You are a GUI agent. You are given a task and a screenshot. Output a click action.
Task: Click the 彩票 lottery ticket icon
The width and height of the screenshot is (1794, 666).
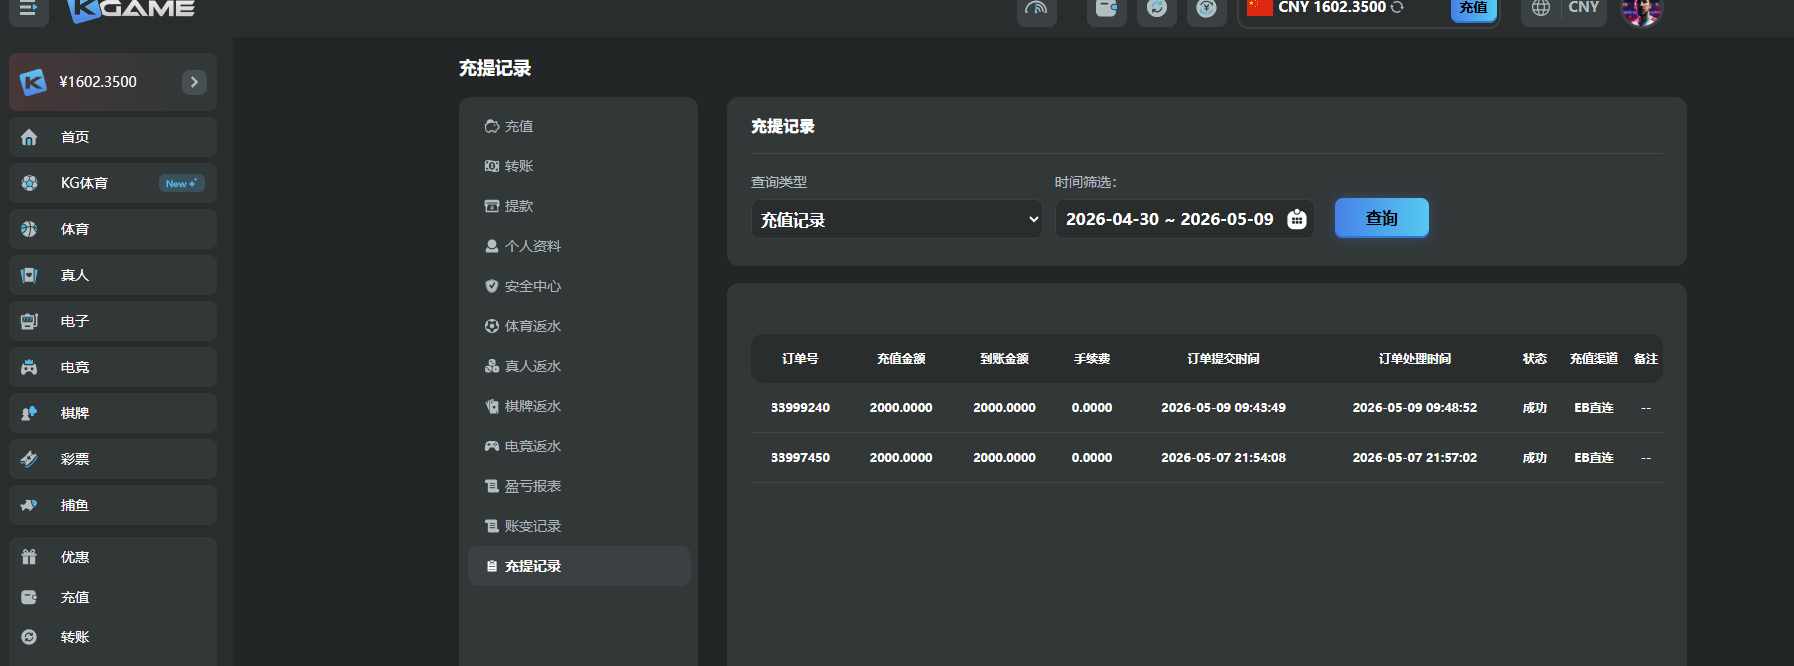[29, 459]
